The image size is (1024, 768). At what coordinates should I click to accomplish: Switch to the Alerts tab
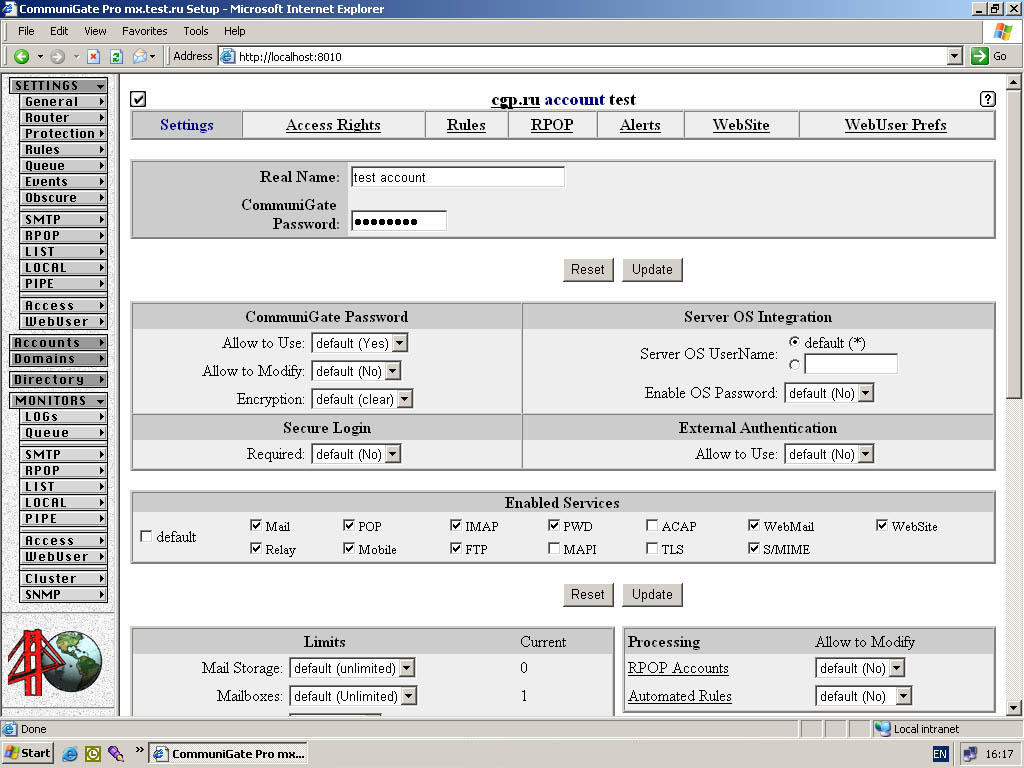tap(640, 125)
